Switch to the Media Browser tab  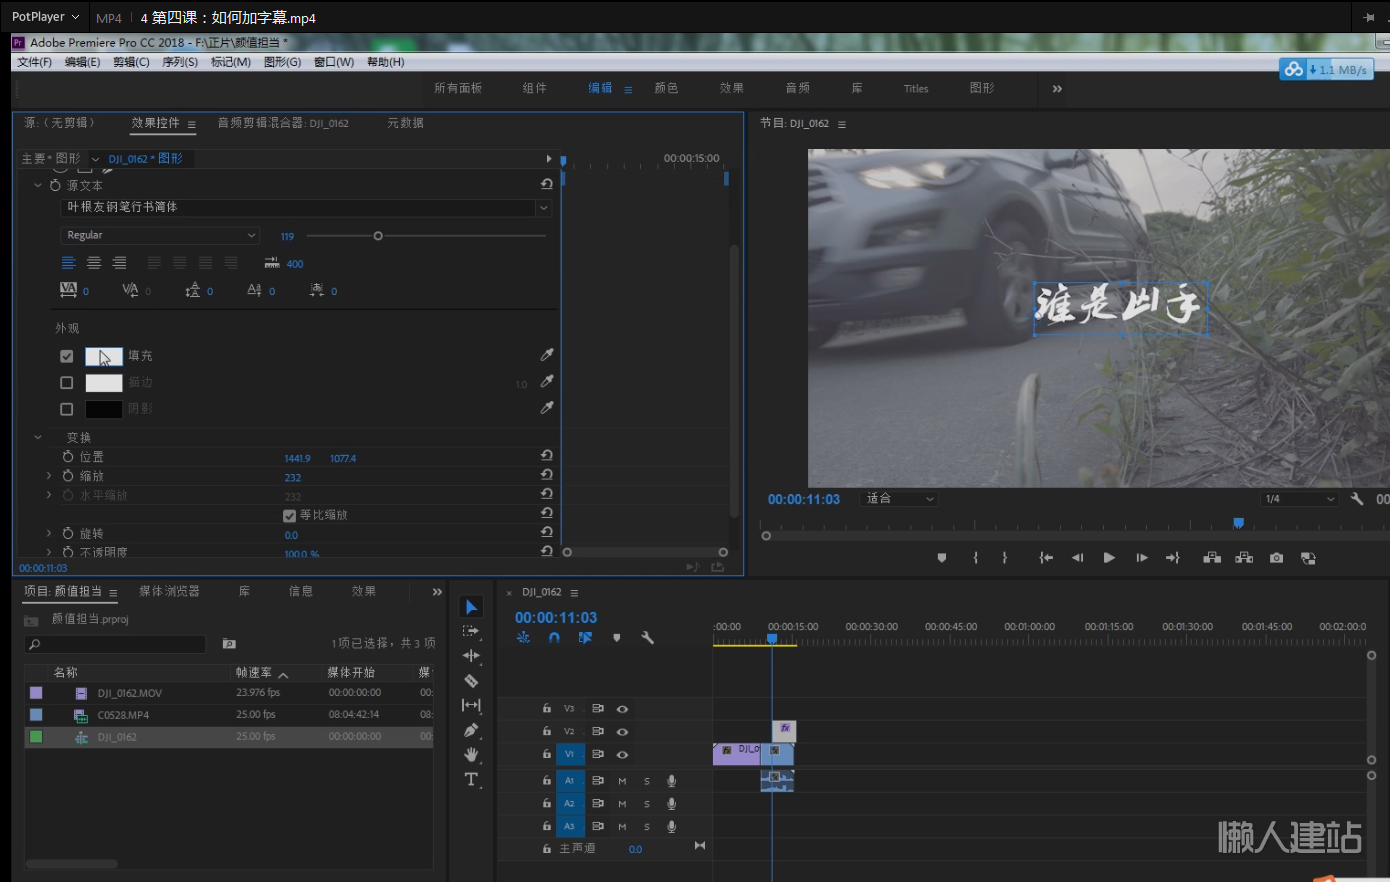coord(169,591)
